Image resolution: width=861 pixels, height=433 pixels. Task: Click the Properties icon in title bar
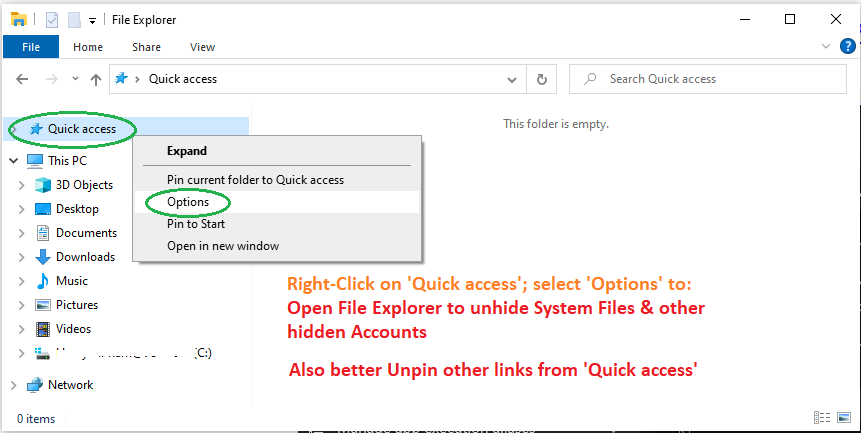click(52, 20)
